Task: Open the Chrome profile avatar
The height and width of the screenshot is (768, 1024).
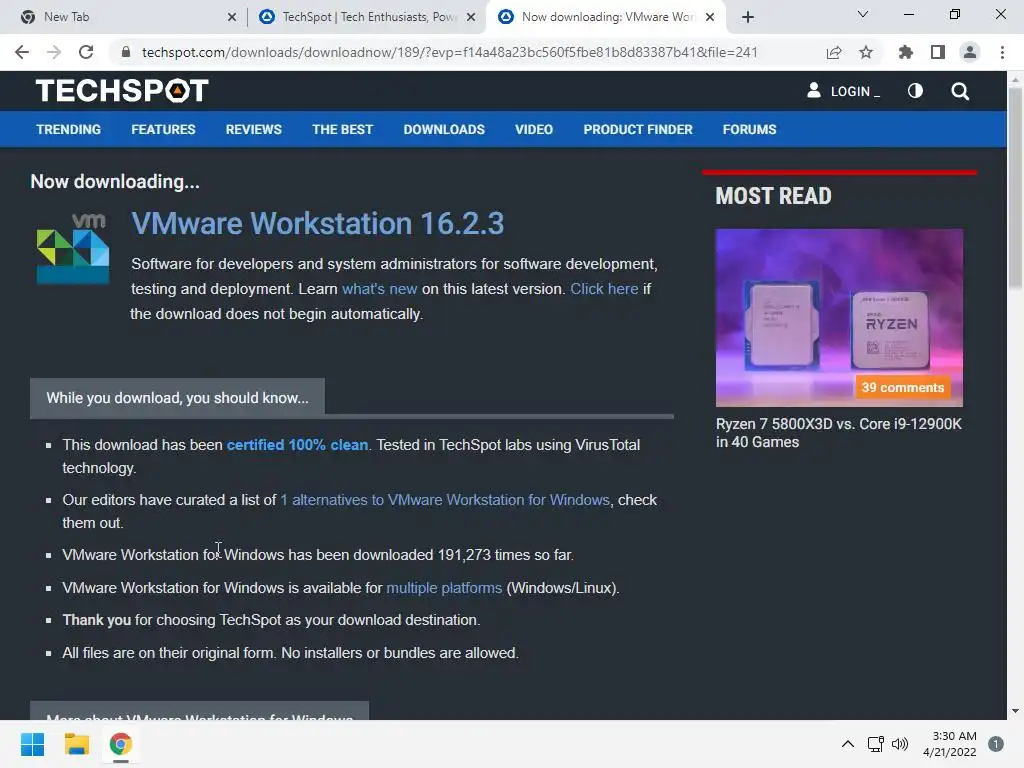Action: tap(970, 52)
